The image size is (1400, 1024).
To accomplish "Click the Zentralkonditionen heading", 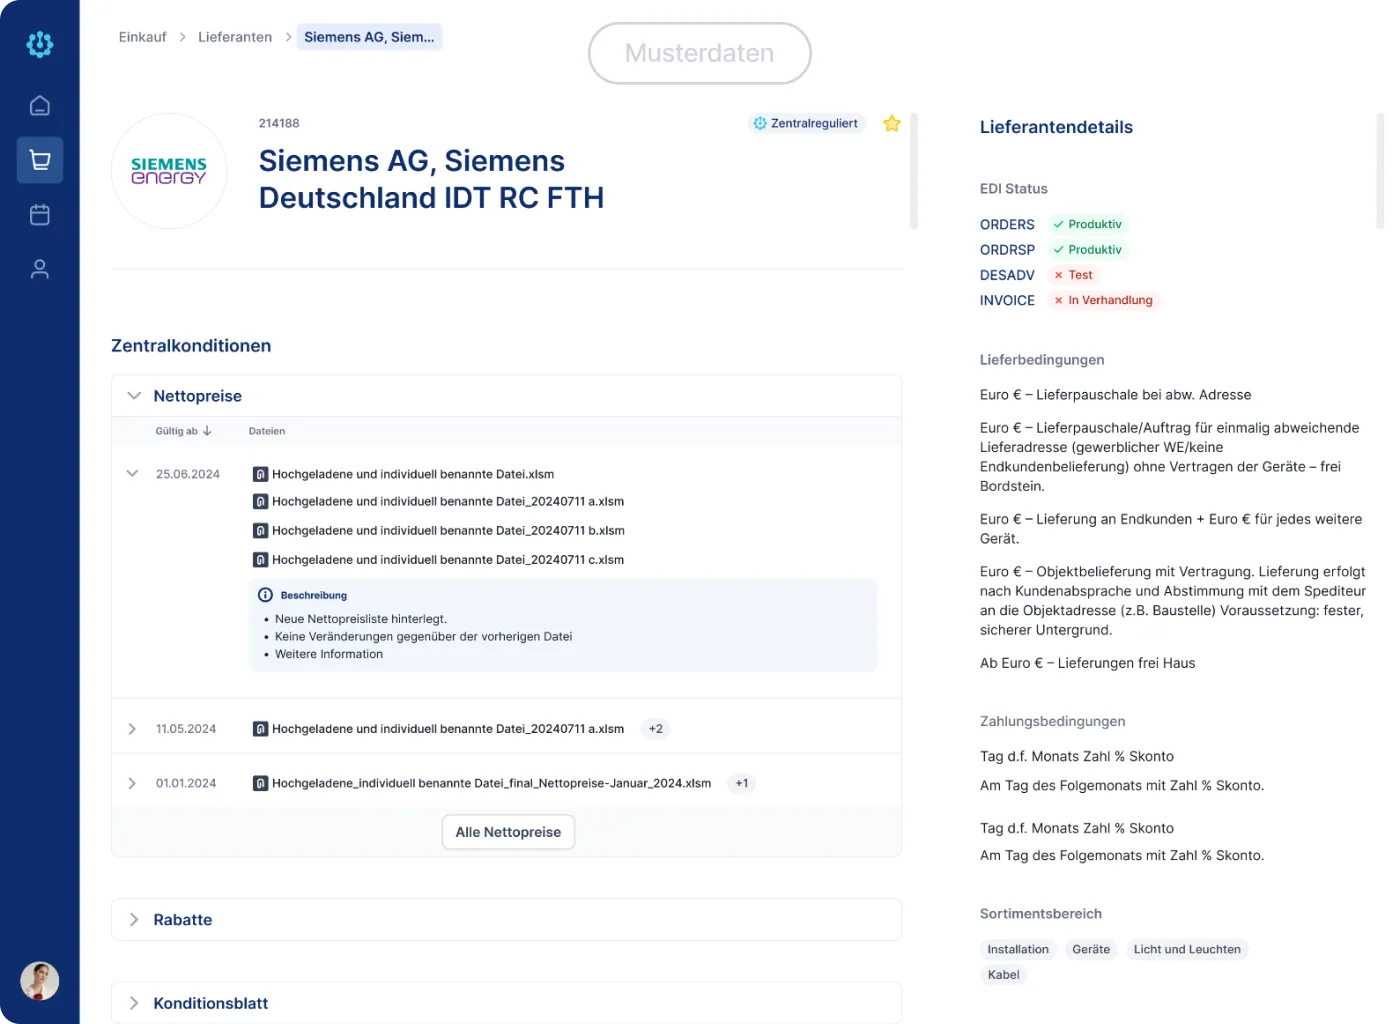I will (x=191, y=346).
